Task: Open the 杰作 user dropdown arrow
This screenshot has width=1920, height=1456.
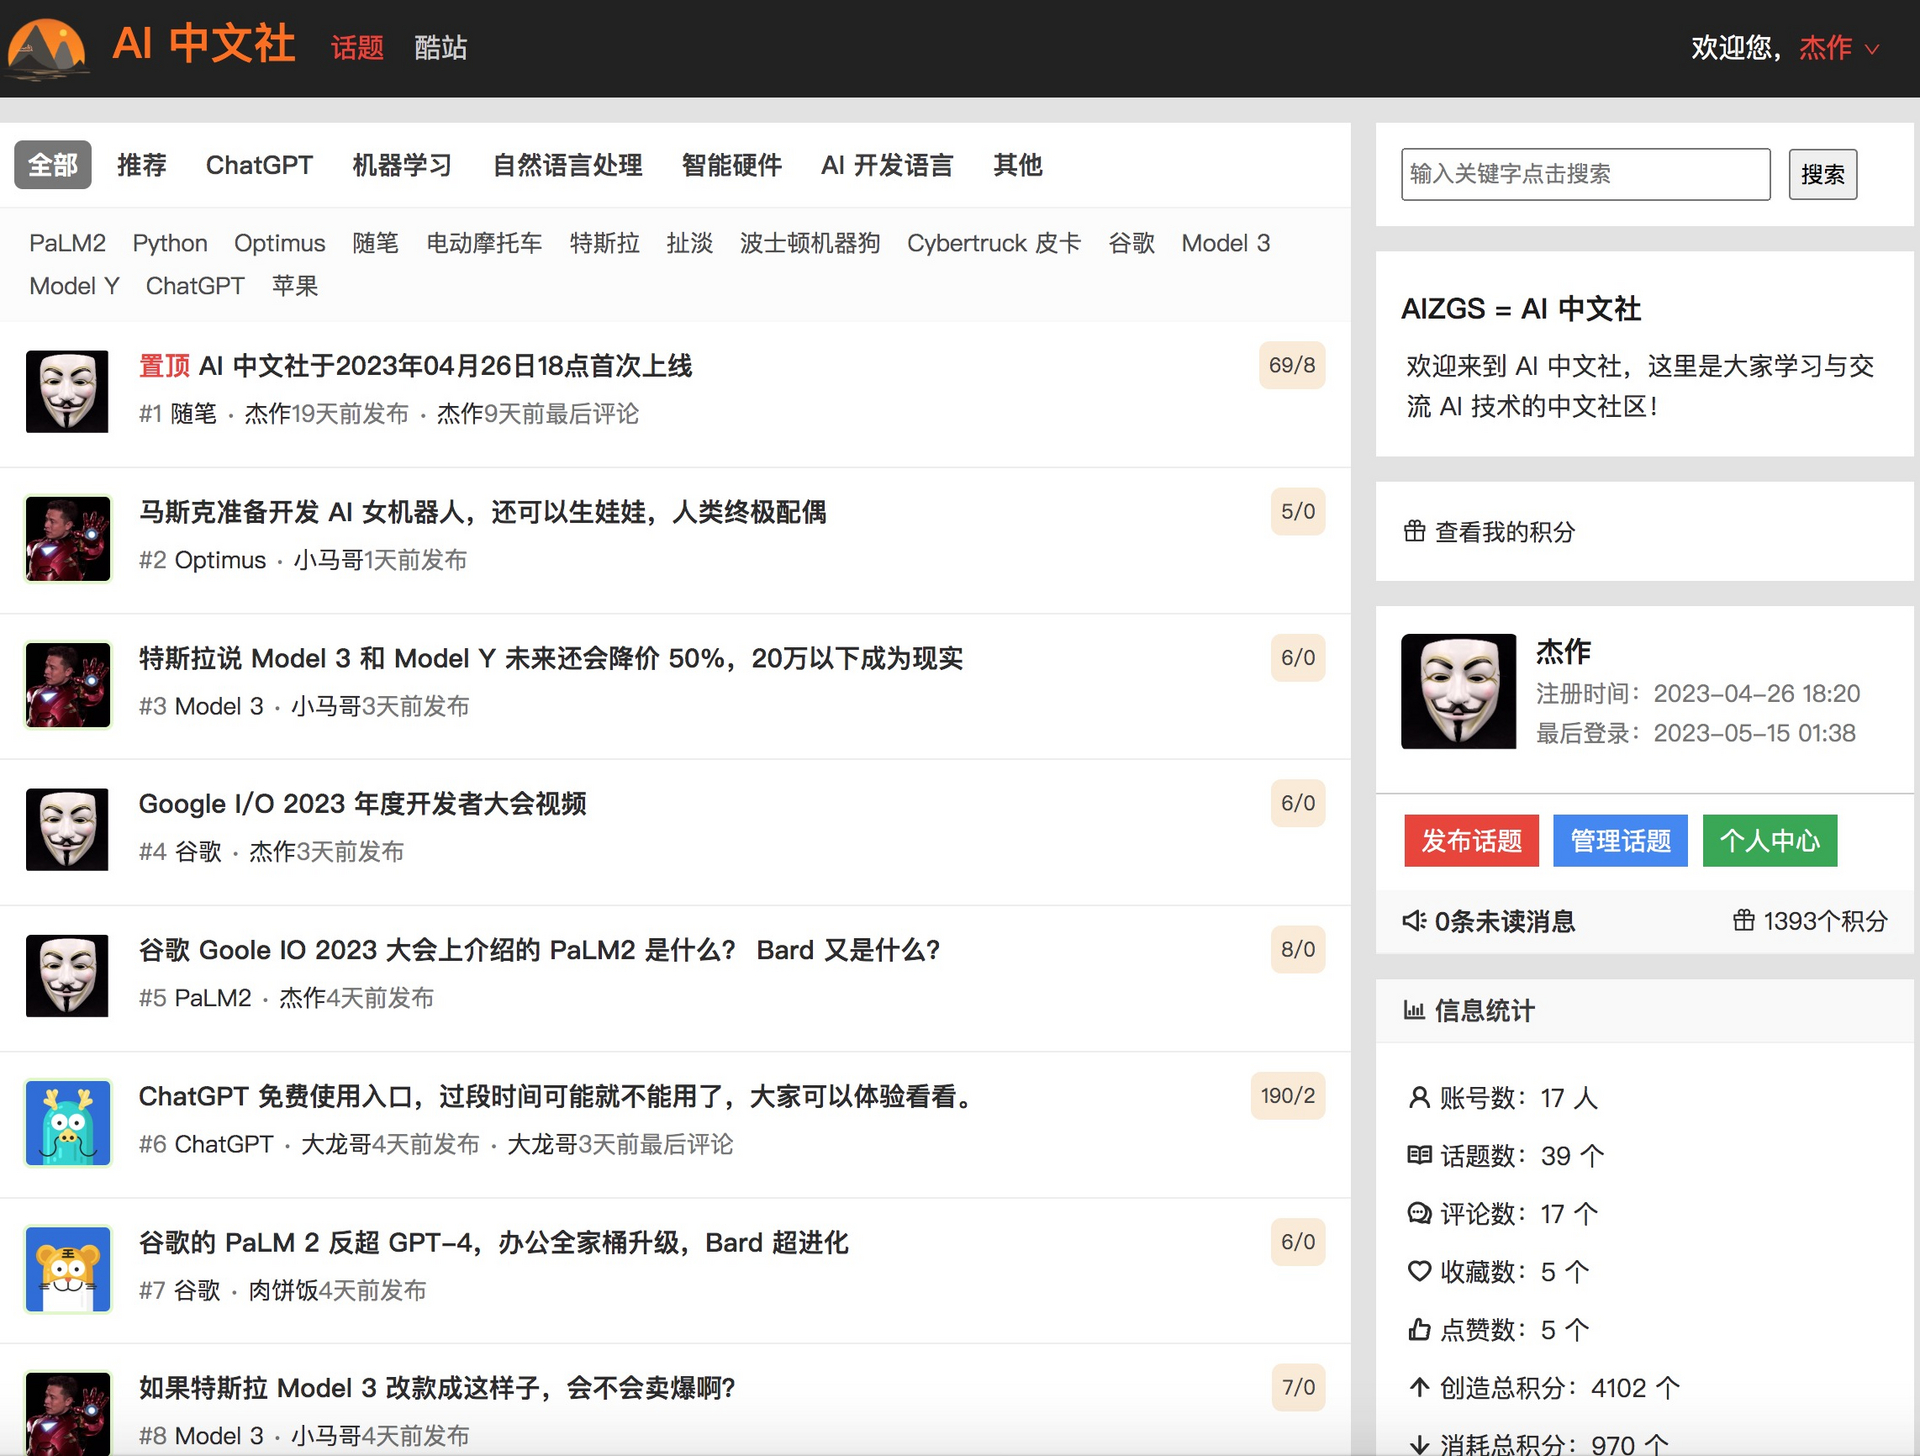Action: click(1872, 48)
